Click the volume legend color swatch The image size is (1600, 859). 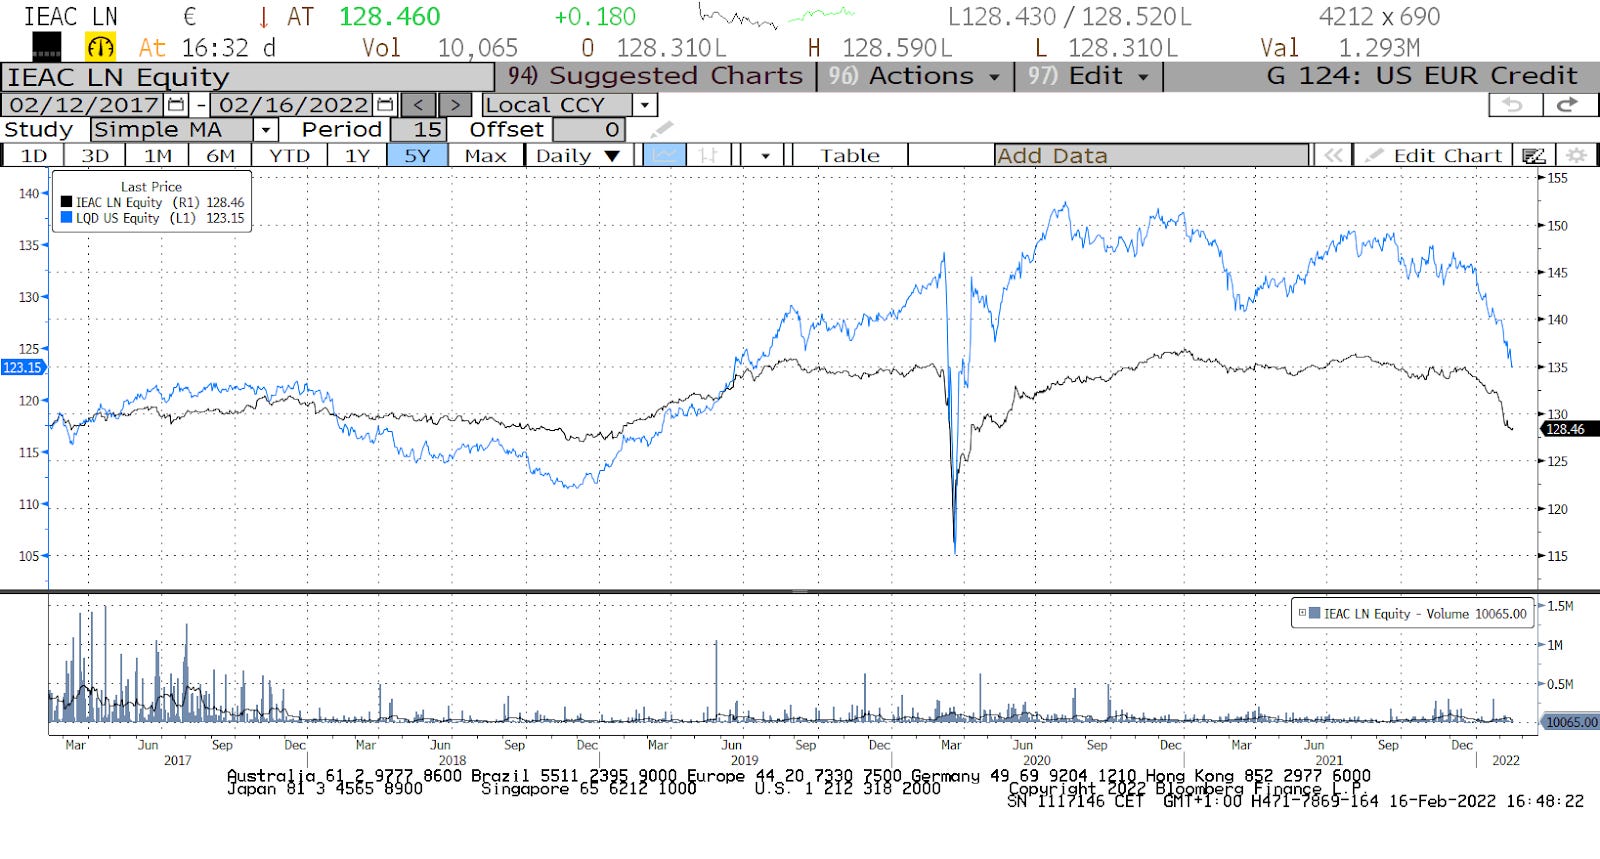coord(1315,613)
